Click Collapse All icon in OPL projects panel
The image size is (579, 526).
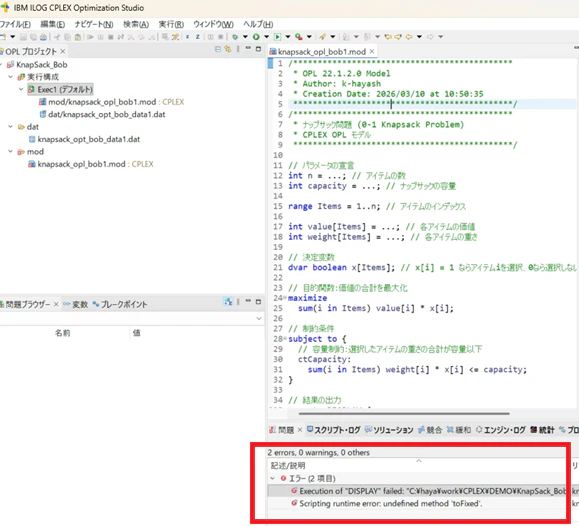click(x=218, y=49)
